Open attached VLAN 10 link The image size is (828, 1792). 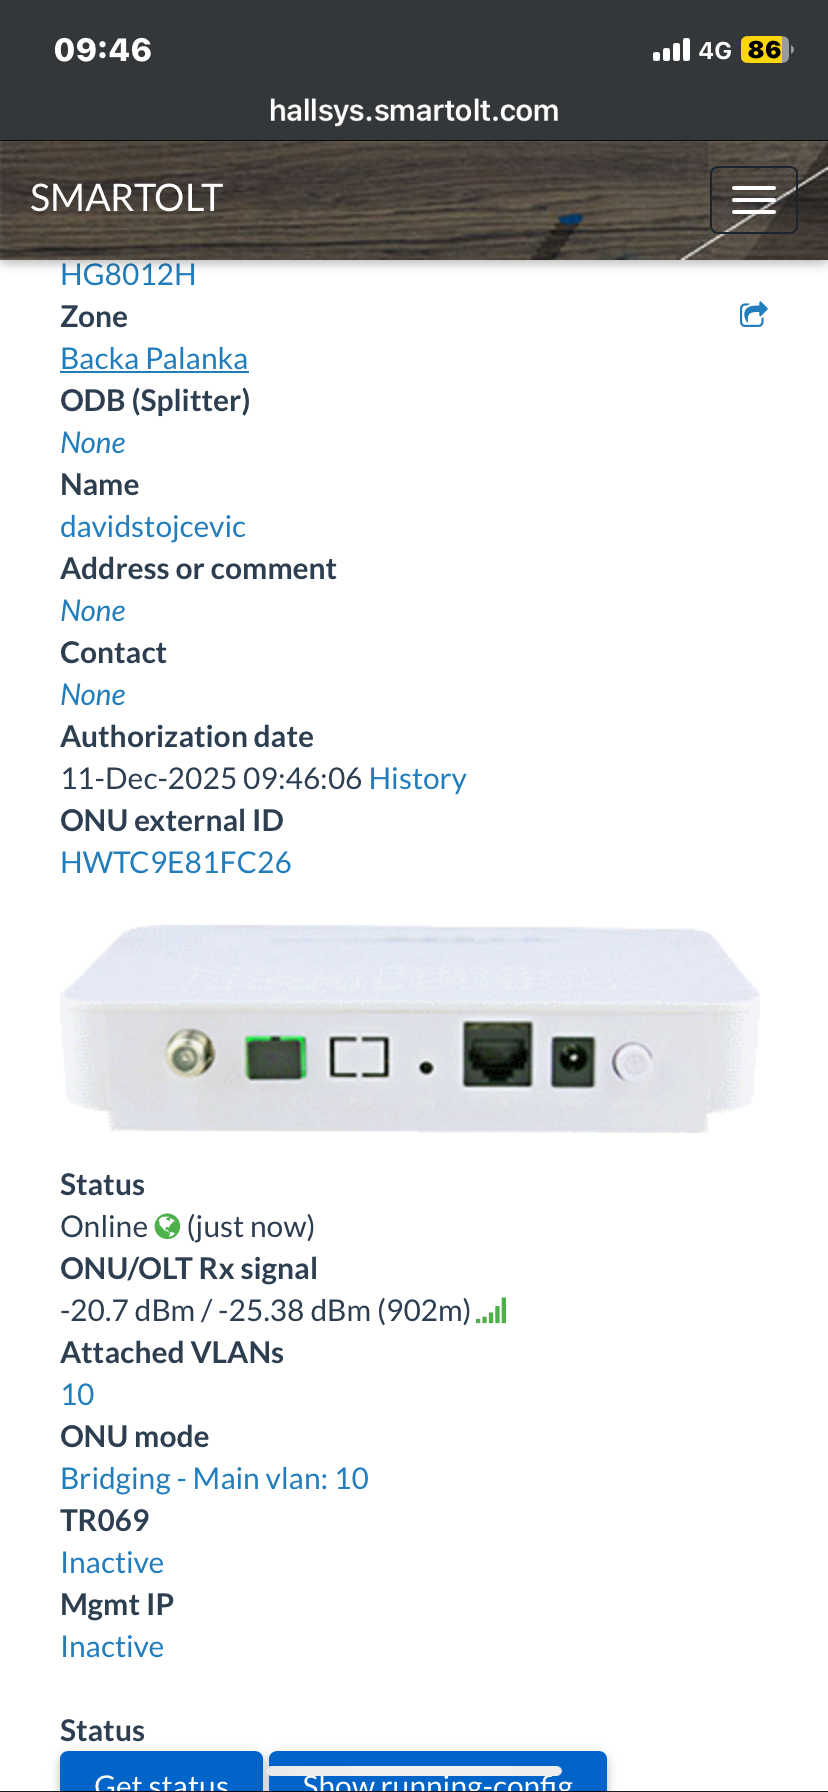pos(78,1395)
